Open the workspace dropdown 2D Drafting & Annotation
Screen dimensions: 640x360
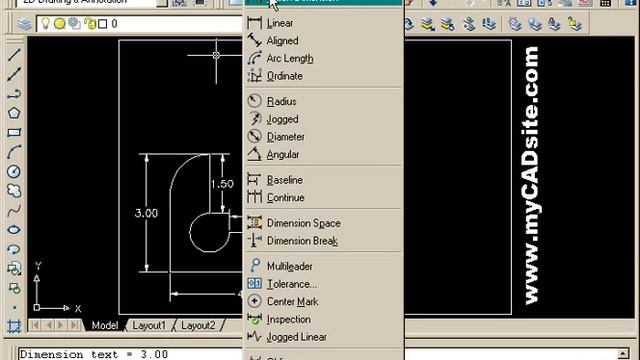click(x=91, y=2)
